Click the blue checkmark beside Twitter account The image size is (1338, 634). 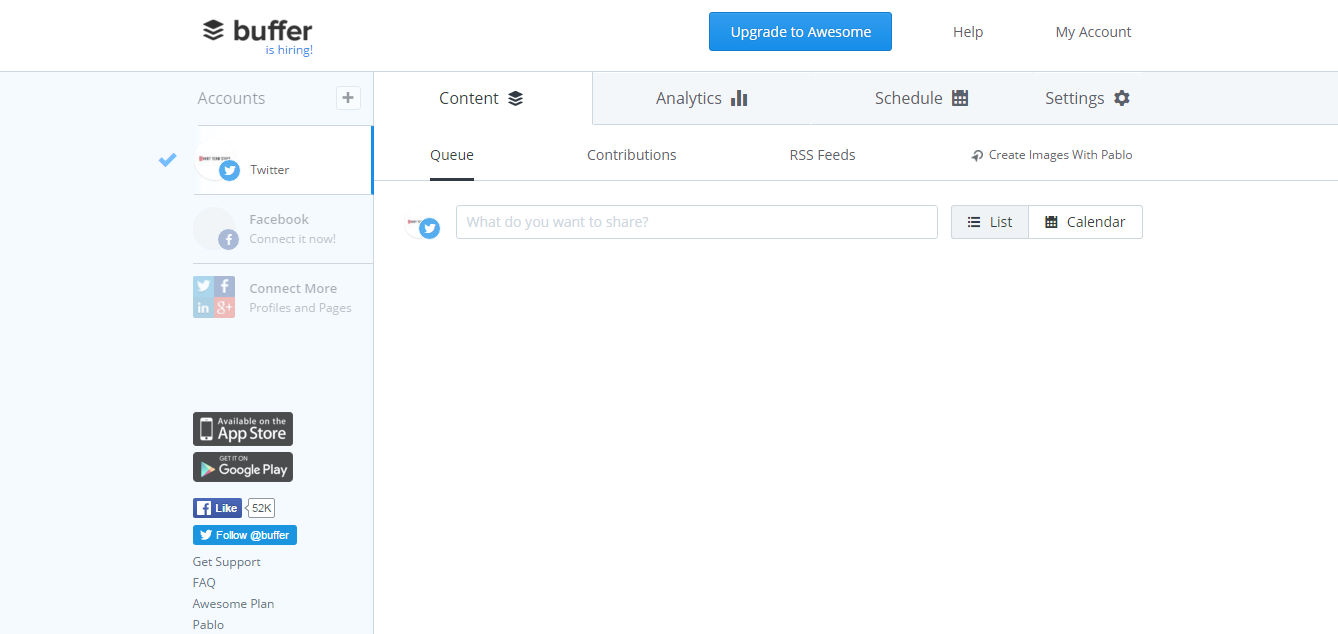pyautogui.click(x=168, y=159)
